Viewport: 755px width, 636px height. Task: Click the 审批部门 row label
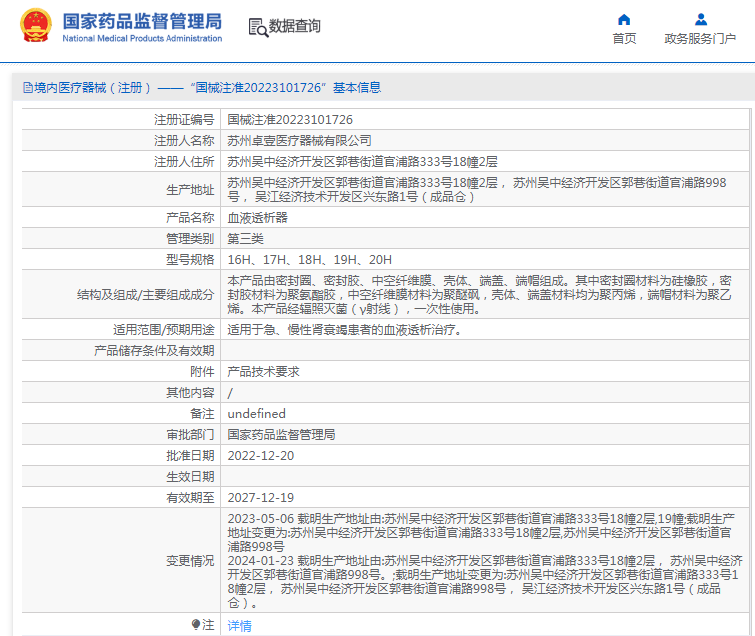190,435
